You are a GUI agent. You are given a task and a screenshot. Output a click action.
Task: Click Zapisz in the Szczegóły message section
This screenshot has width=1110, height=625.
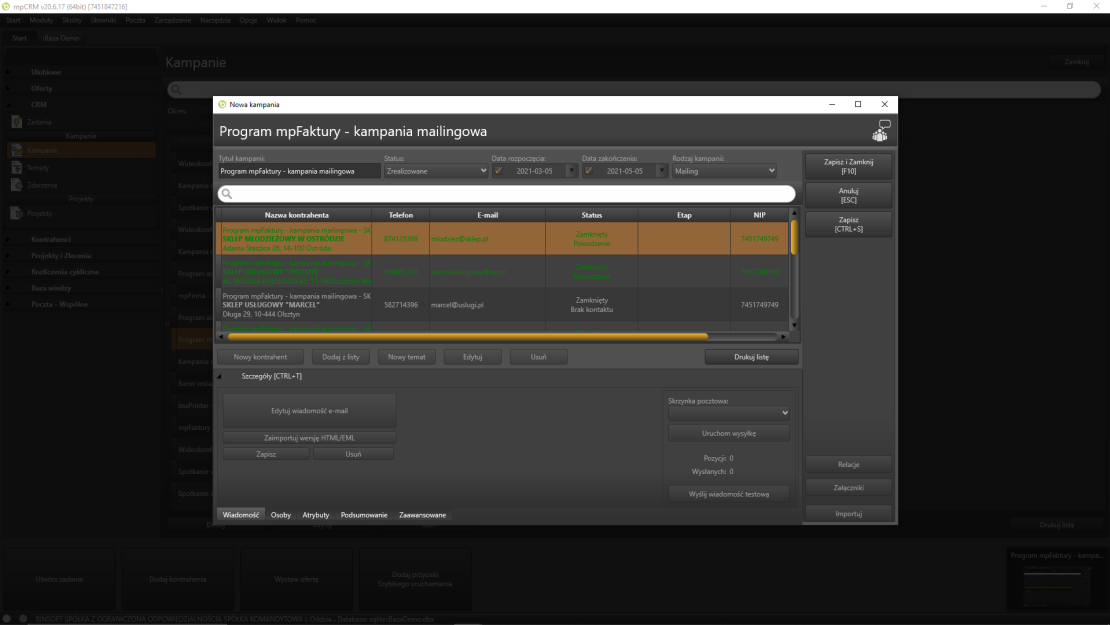[266, 454]
